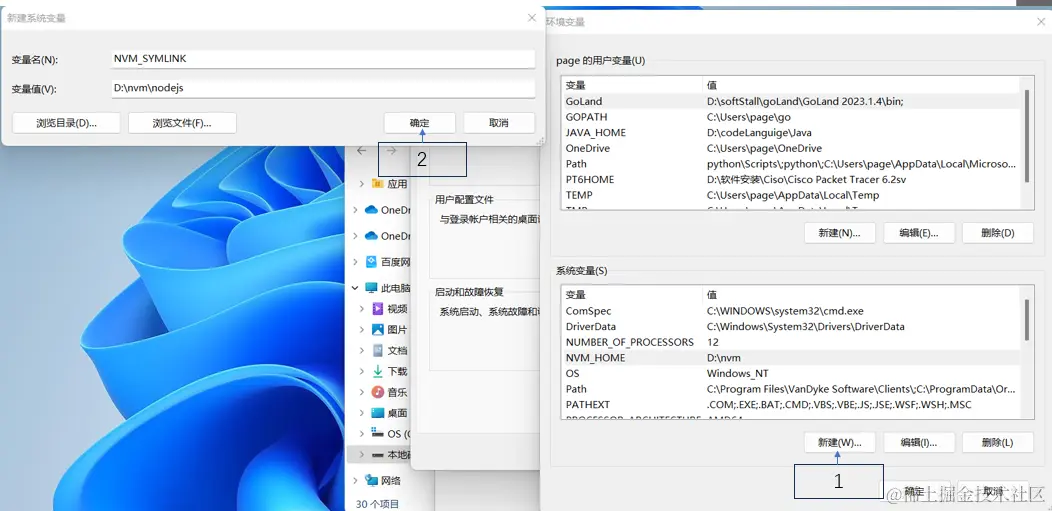Click the OS drive icon
The image size is (1052, 511).
(378, 434)
